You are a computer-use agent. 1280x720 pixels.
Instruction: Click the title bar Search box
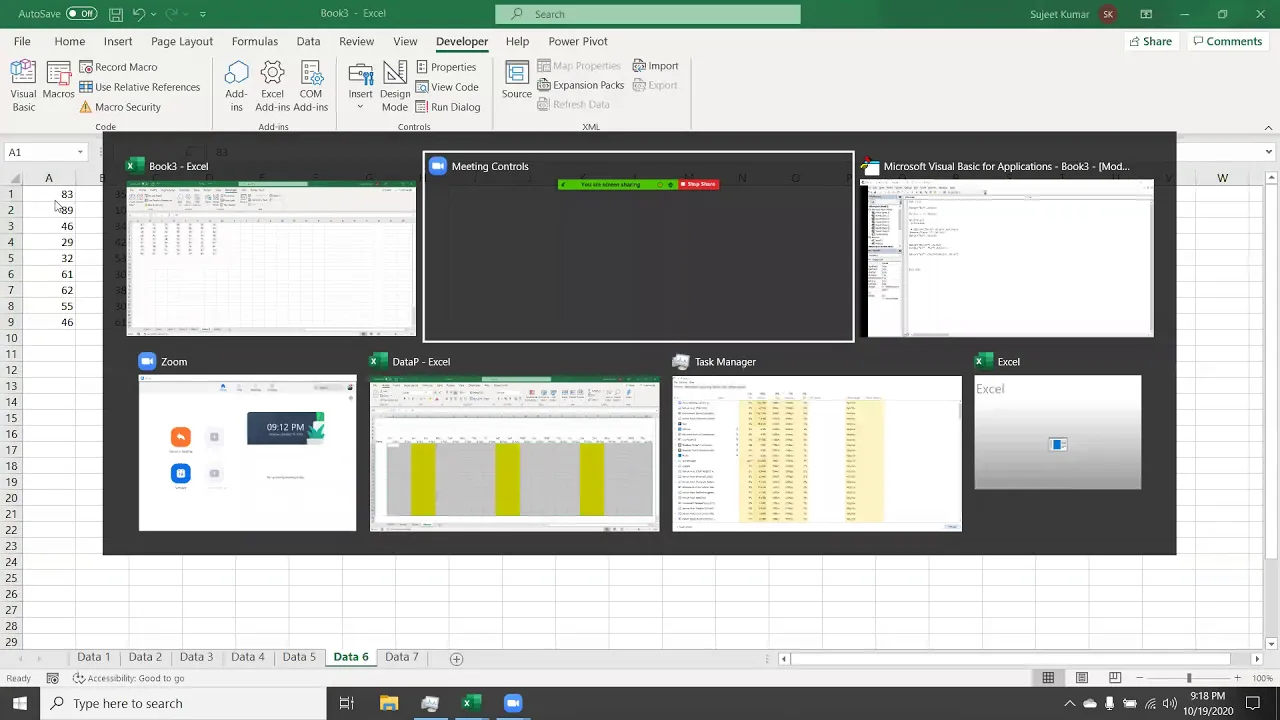coord(648,14)
